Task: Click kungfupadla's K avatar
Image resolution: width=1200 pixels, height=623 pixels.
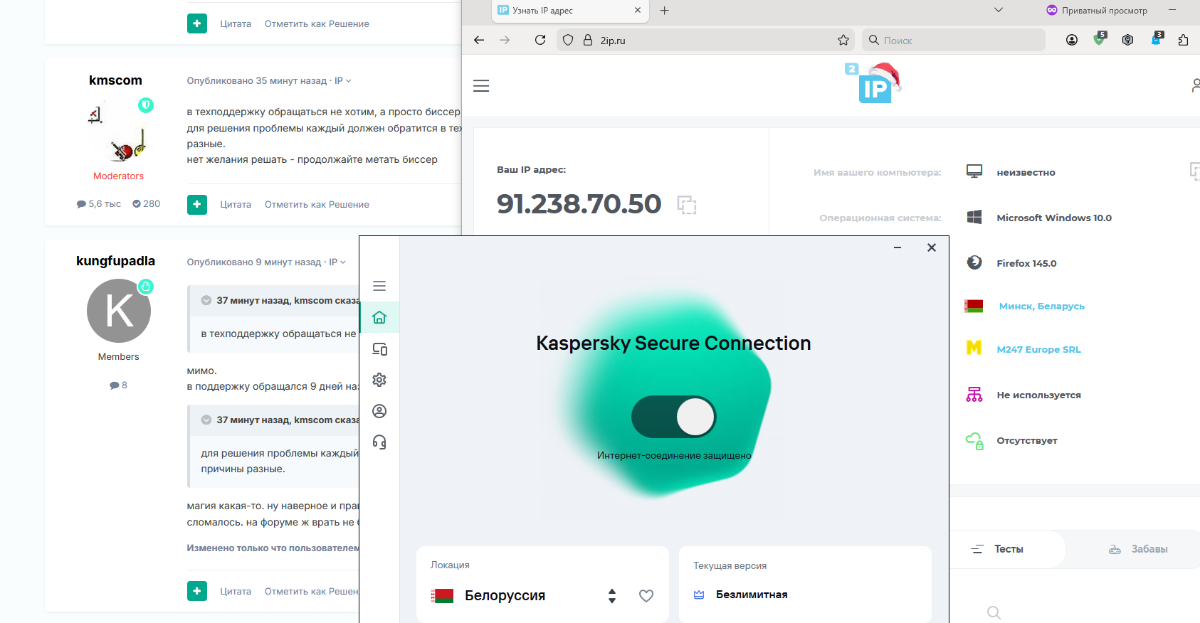Action: [x=119, y=311]
